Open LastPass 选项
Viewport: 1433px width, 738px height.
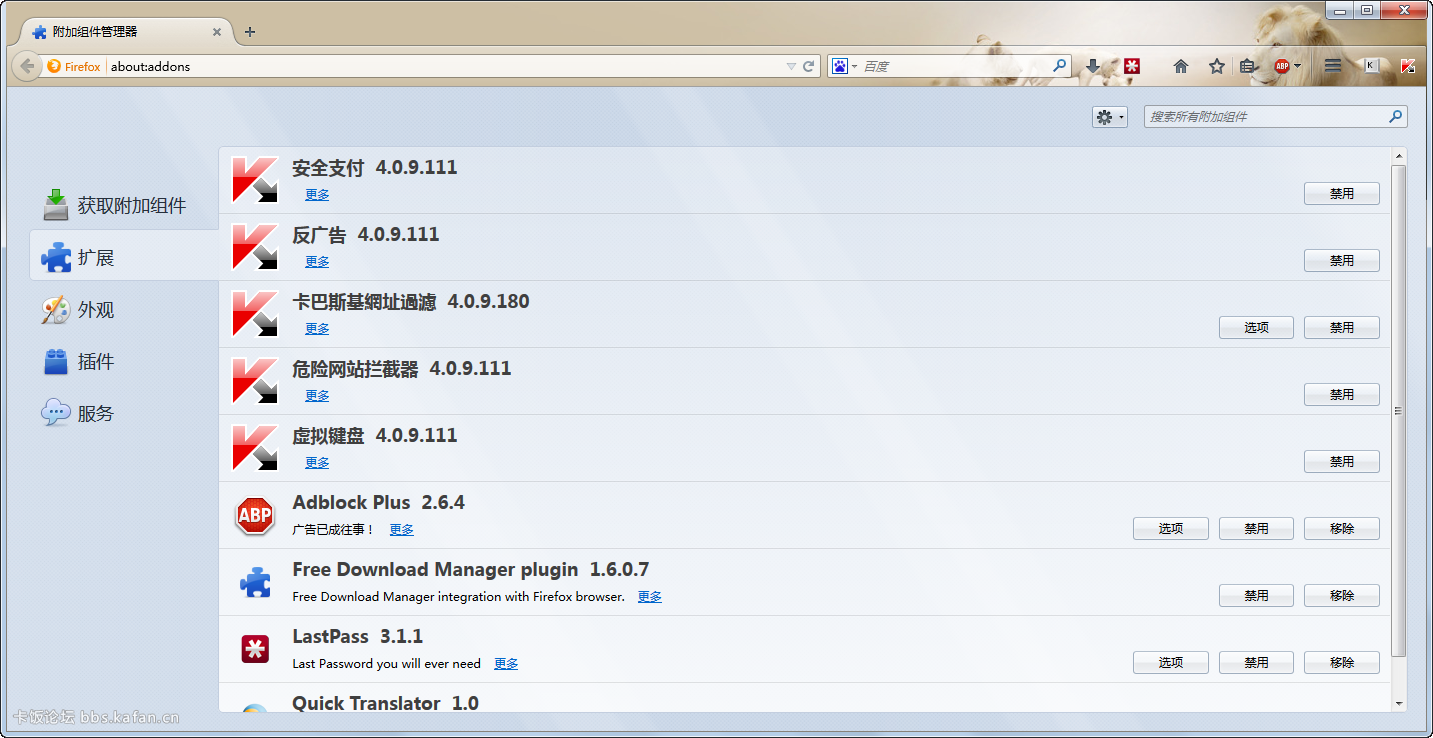click(x=1170, y=663)
